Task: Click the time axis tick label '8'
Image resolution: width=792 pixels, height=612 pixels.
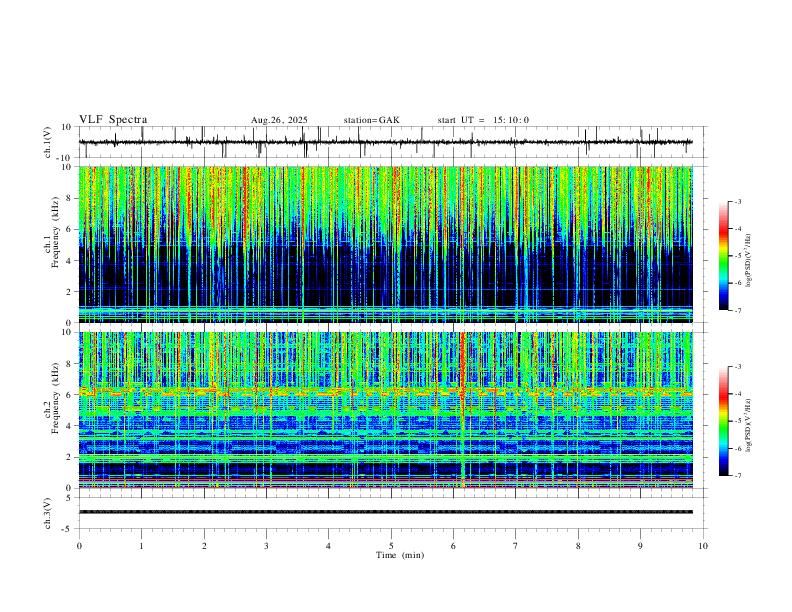Action: point(578,546)
